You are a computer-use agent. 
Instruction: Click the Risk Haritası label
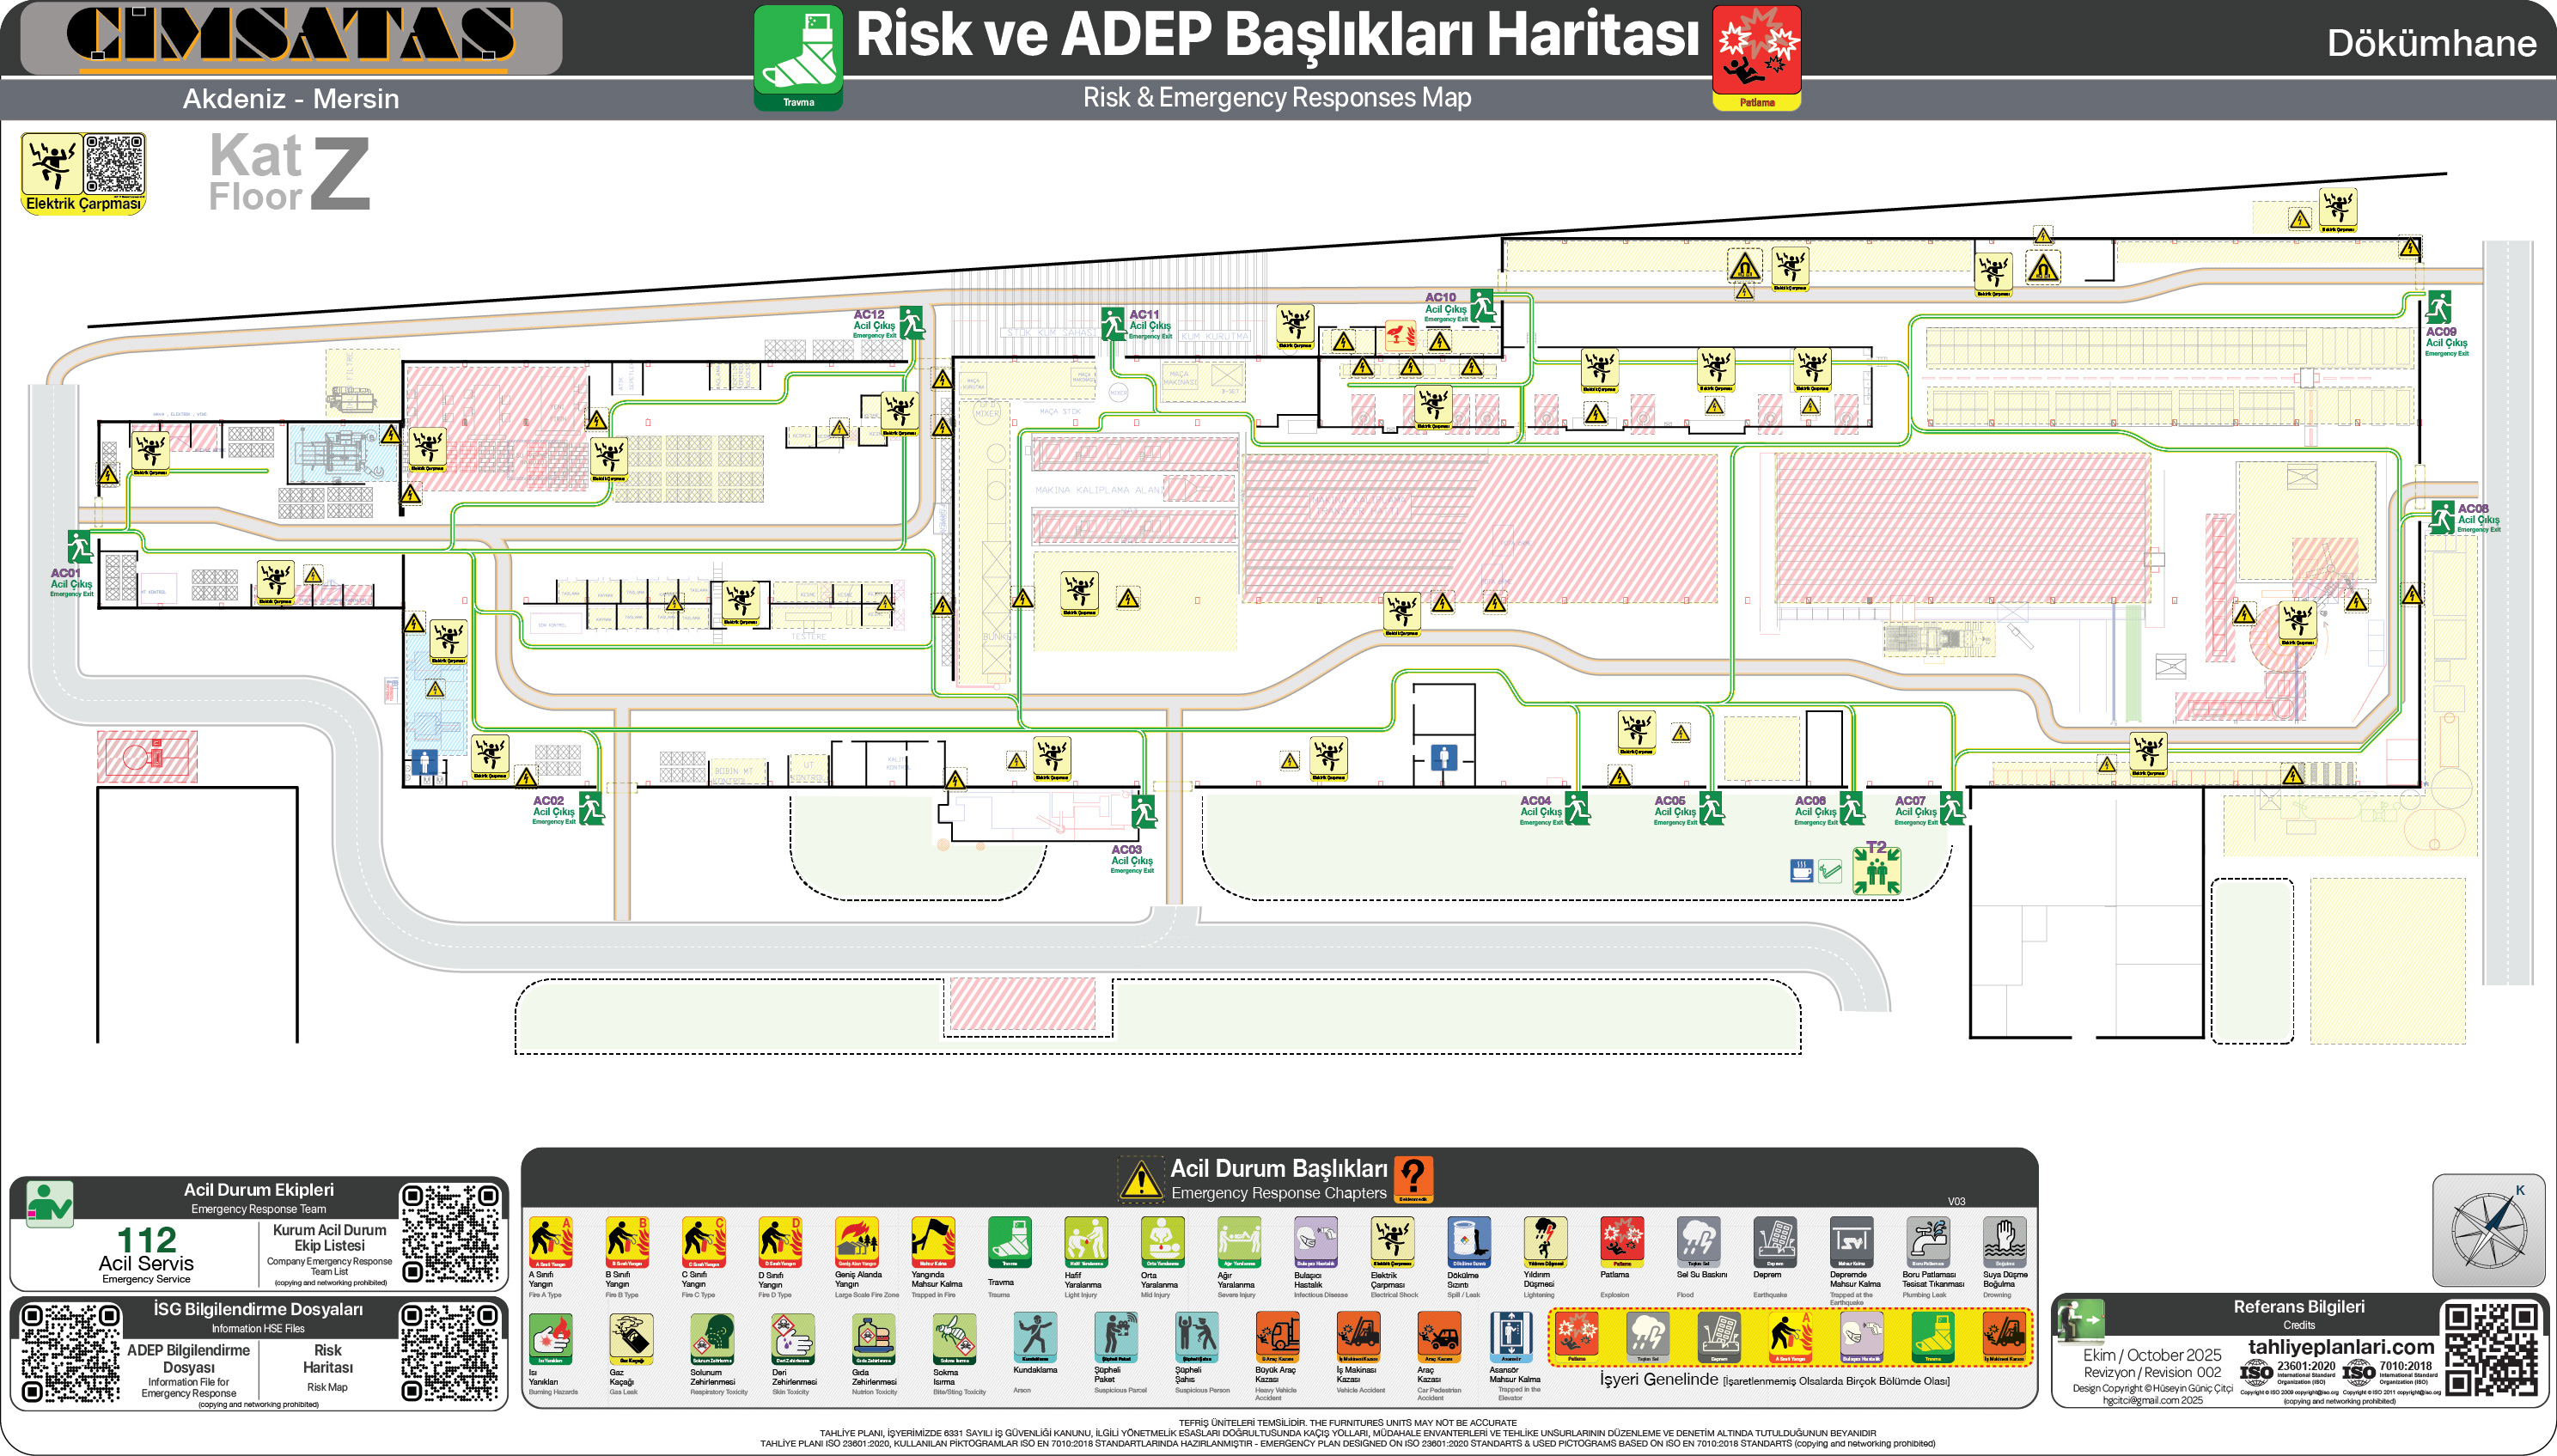[x=327, y=1358]
